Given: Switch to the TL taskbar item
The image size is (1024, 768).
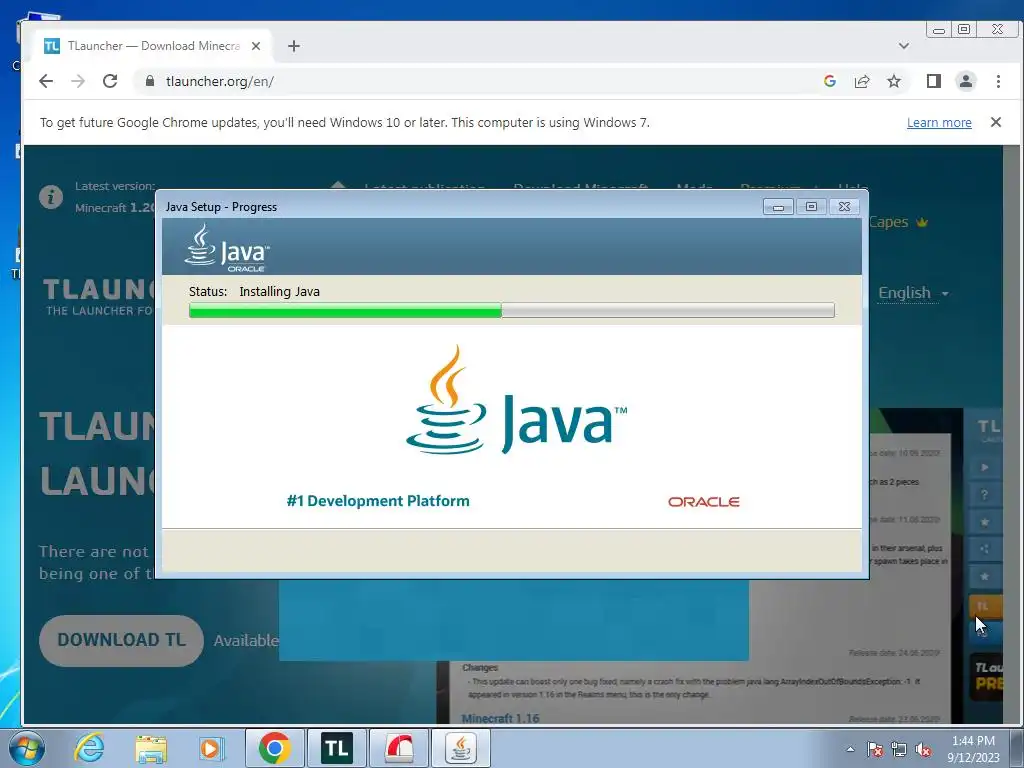Looking at the screenshot, I should (x=336, y=748).
